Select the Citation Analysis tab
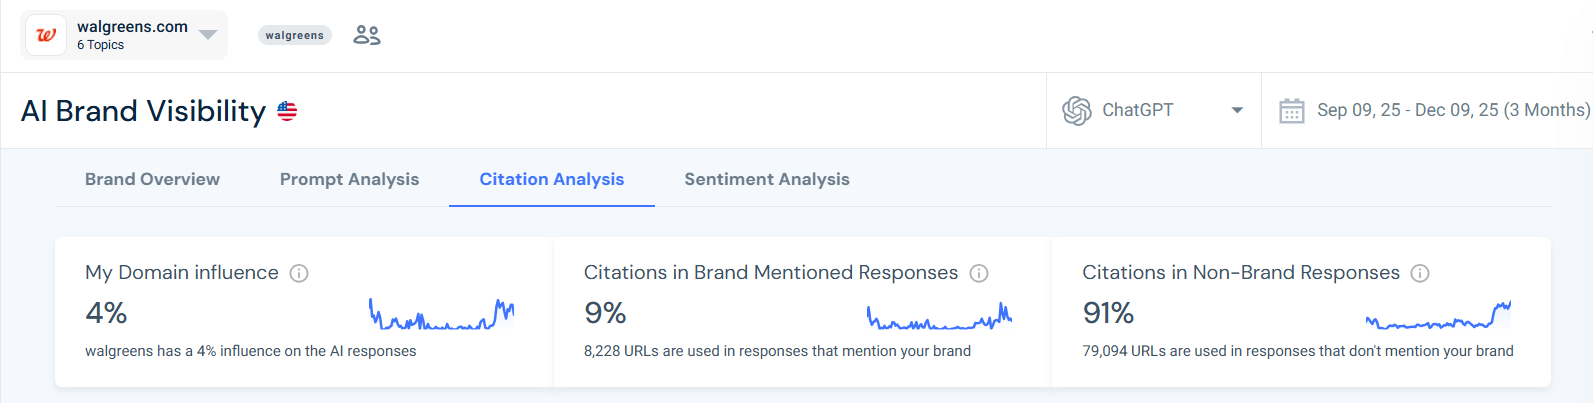Viewport: 1593px width, 403px height. [551, 179]
